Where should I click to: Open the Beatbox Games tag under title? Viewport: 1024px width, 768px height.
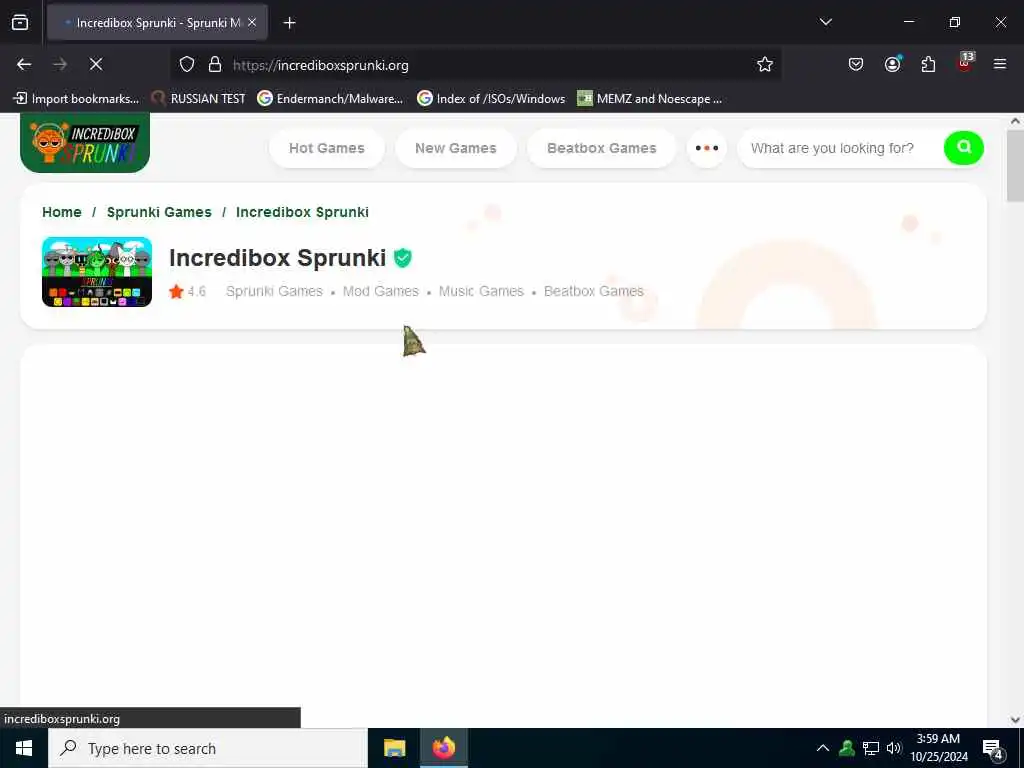point(594,291)
